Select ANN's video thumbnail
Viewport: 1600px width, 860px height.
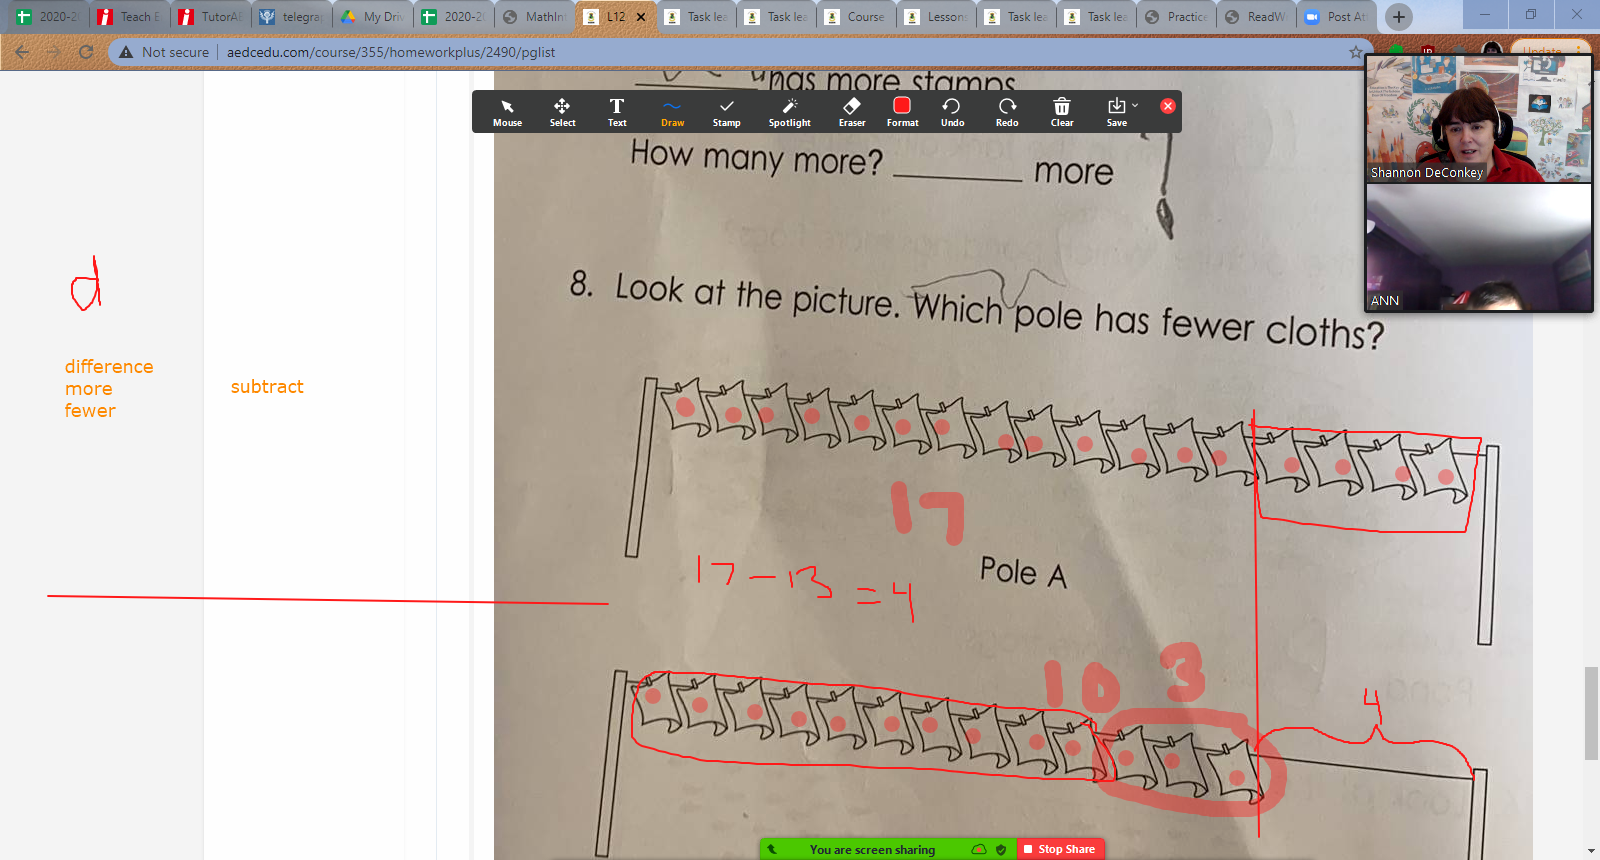[1479, 247]
